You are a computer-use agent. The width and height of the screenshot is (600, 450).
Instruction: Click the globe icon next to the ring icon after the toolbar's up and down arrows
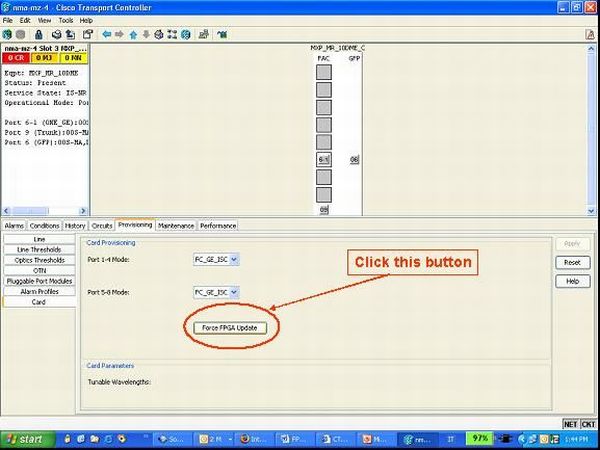[x=186, y=35]
